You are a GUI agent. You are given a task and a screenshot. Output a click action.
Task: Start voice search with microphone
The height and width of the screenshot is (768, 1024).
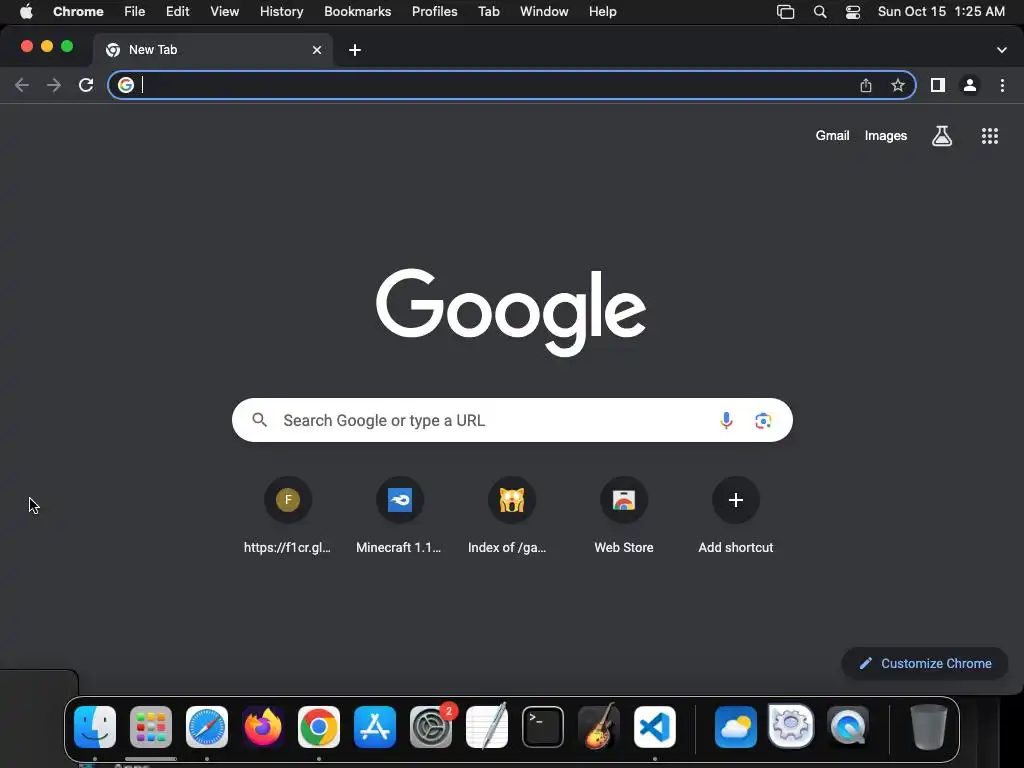coord(726,421)
